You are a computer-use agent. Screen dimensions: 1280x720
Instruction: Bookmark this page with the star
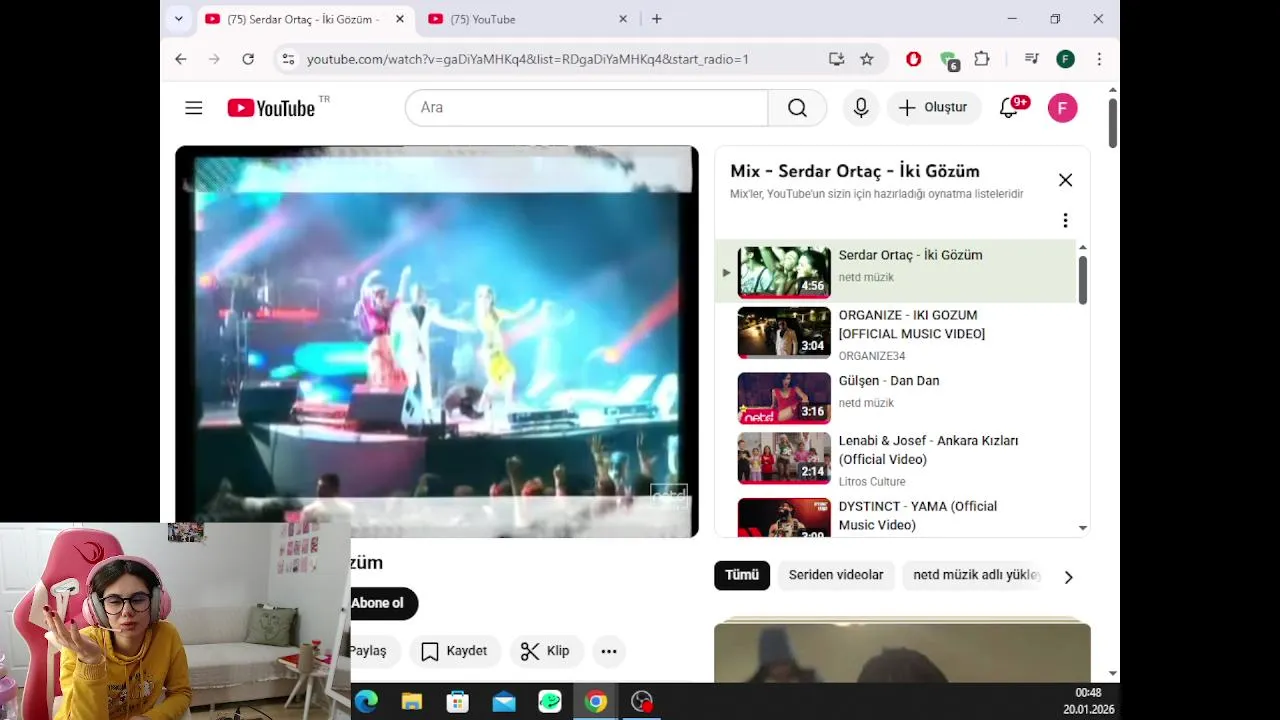click(x=867, y=59)
